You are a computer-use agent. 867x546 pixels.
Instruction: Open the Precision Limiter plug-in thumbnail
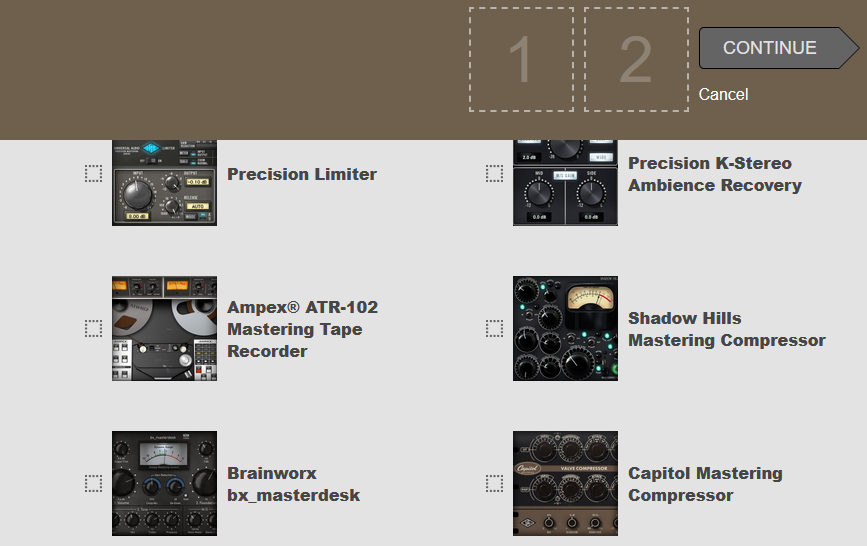(x=164, y=183)
